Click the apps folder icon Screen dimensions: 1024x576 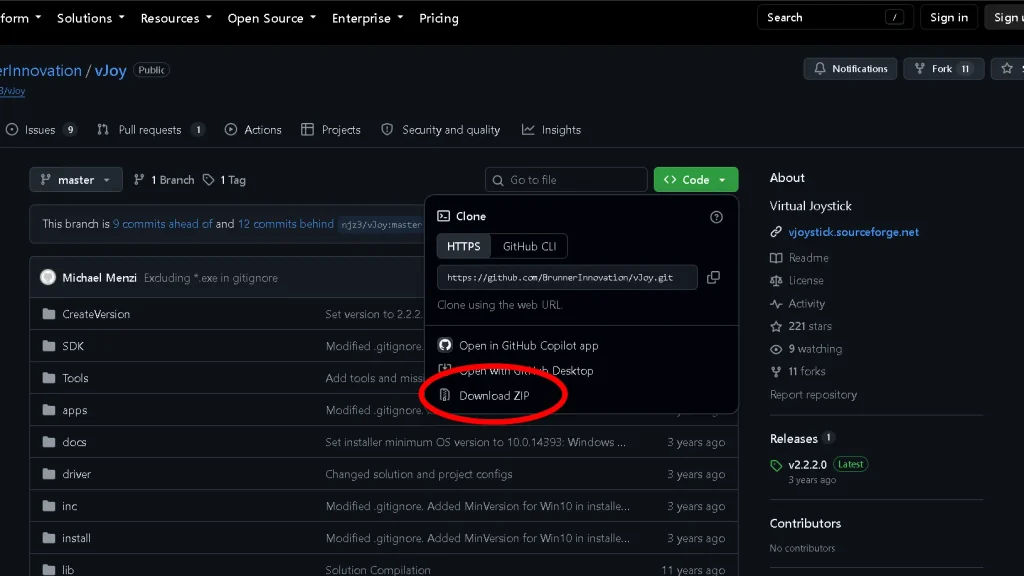(x=49, y=410)
